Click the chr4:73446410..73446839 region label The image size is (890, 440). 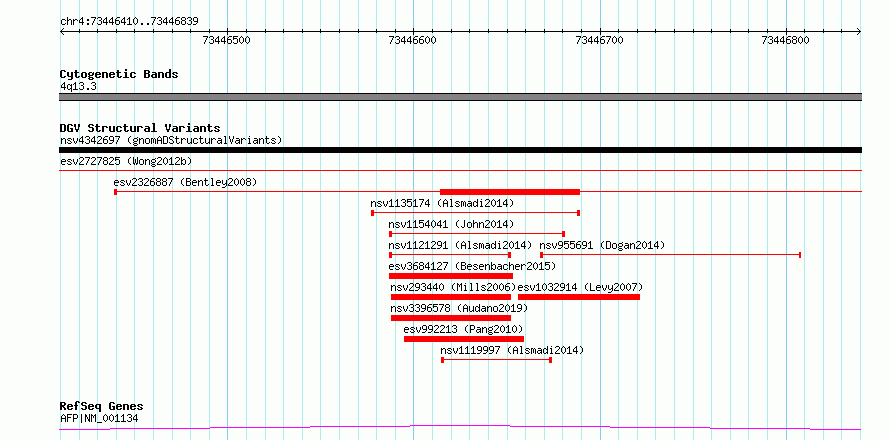(x=129, y=22)
